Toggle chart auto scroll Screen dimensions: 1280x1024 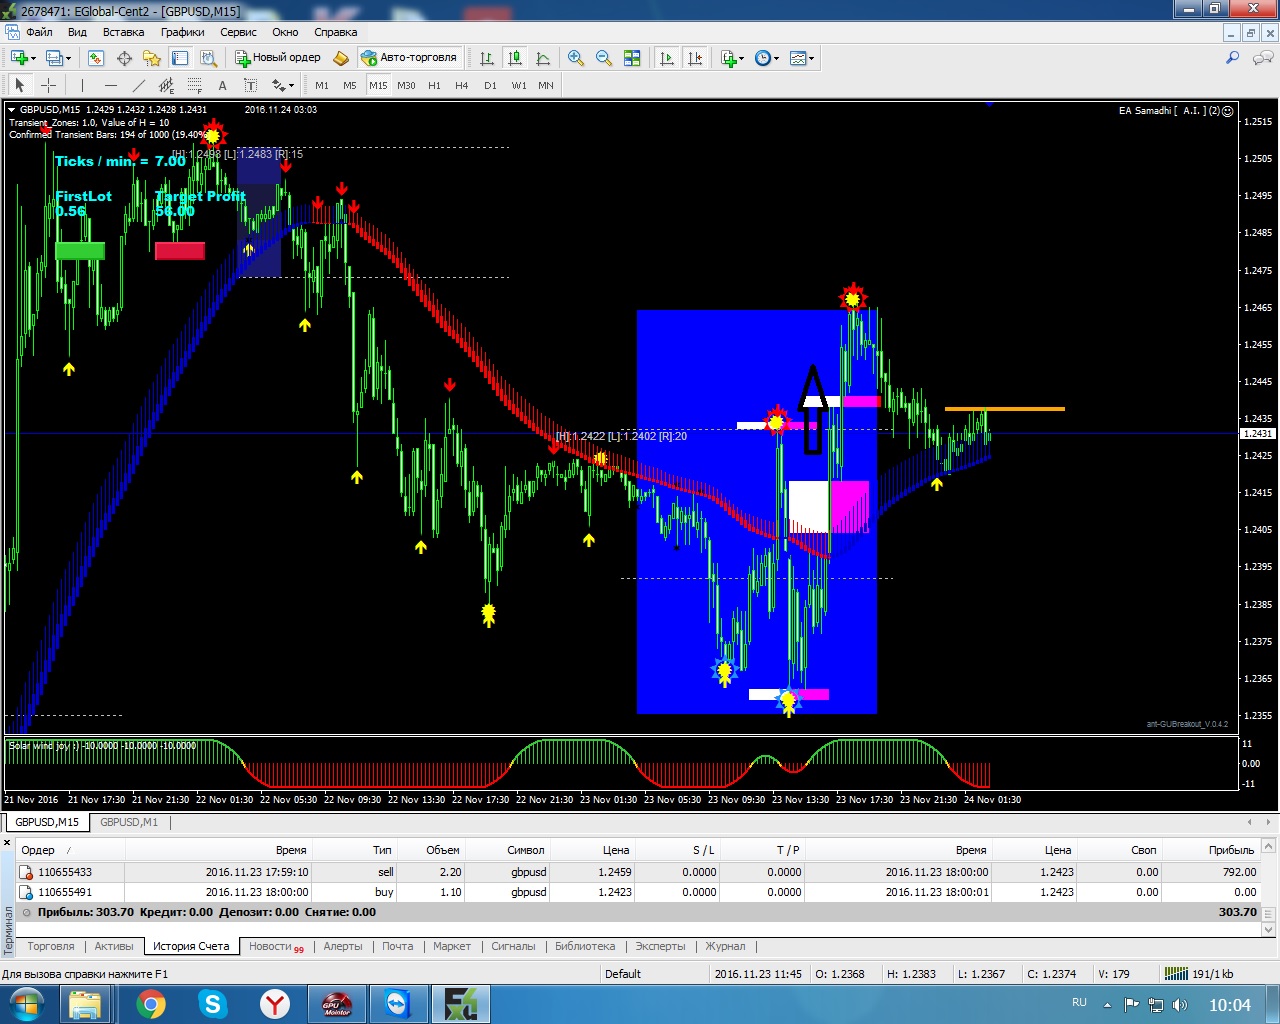tap(667, 58)
